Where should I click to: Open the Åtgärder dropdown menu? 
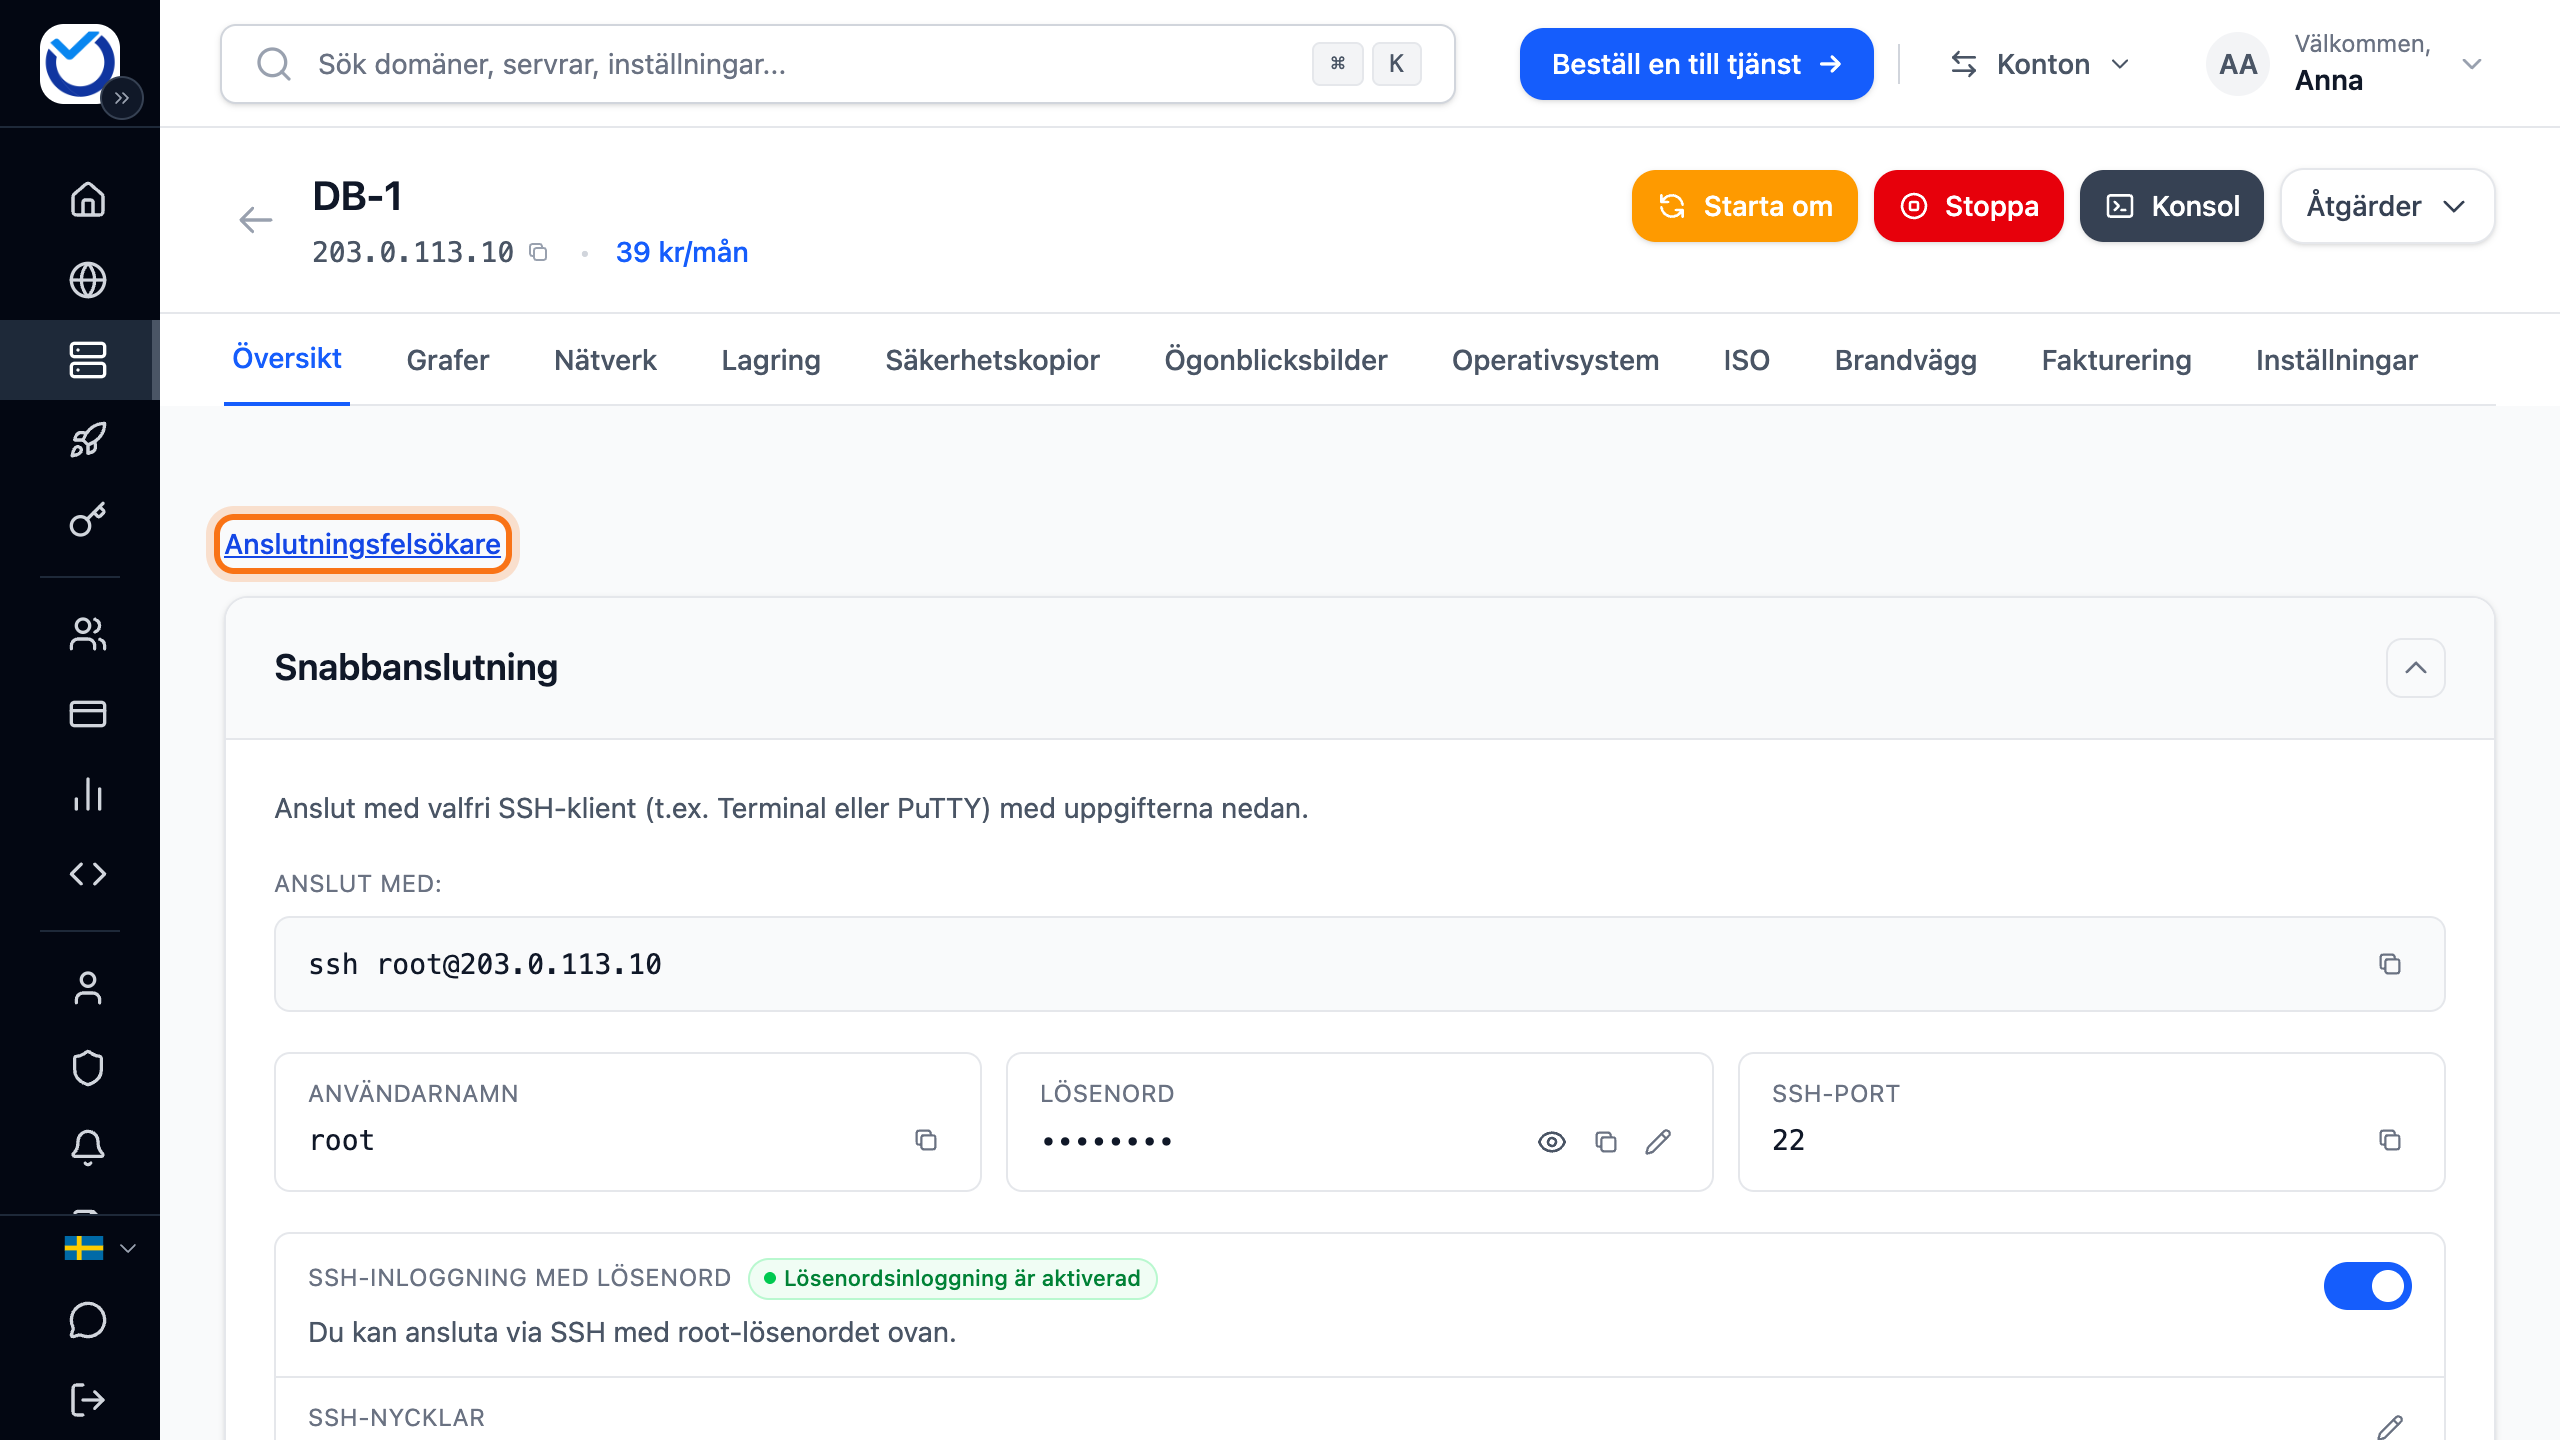pyautogui.click(x=2387, y=206)
